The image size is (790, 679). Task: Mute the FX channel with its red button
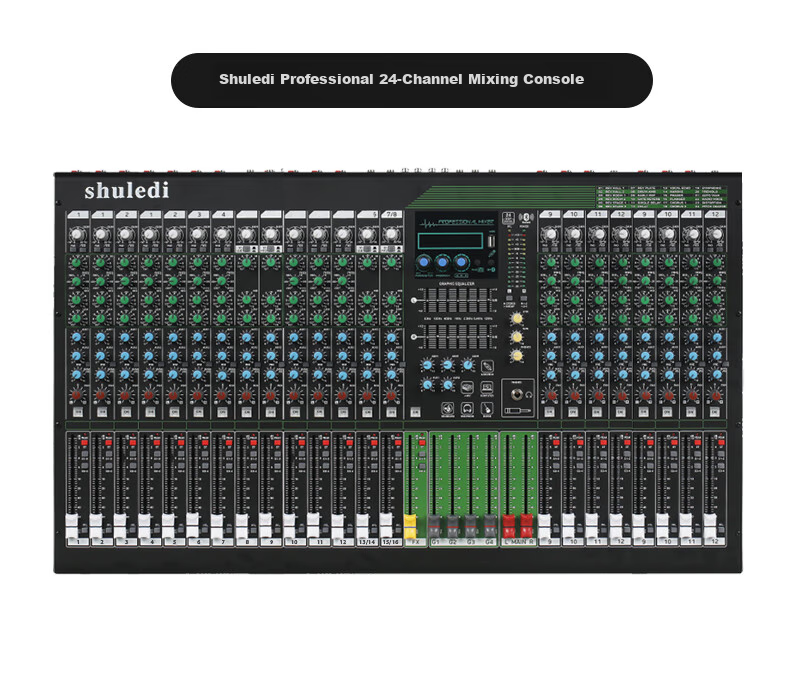(x=422, y=443)
